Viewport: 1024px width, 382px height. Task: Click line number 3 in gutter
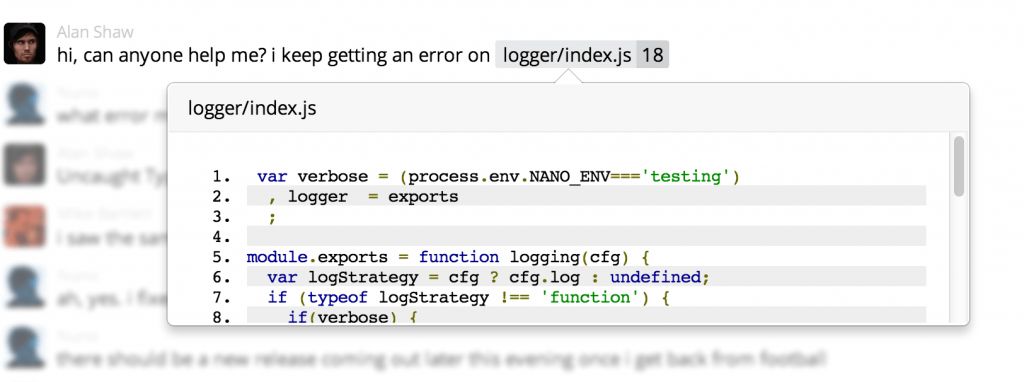point(221,217)
